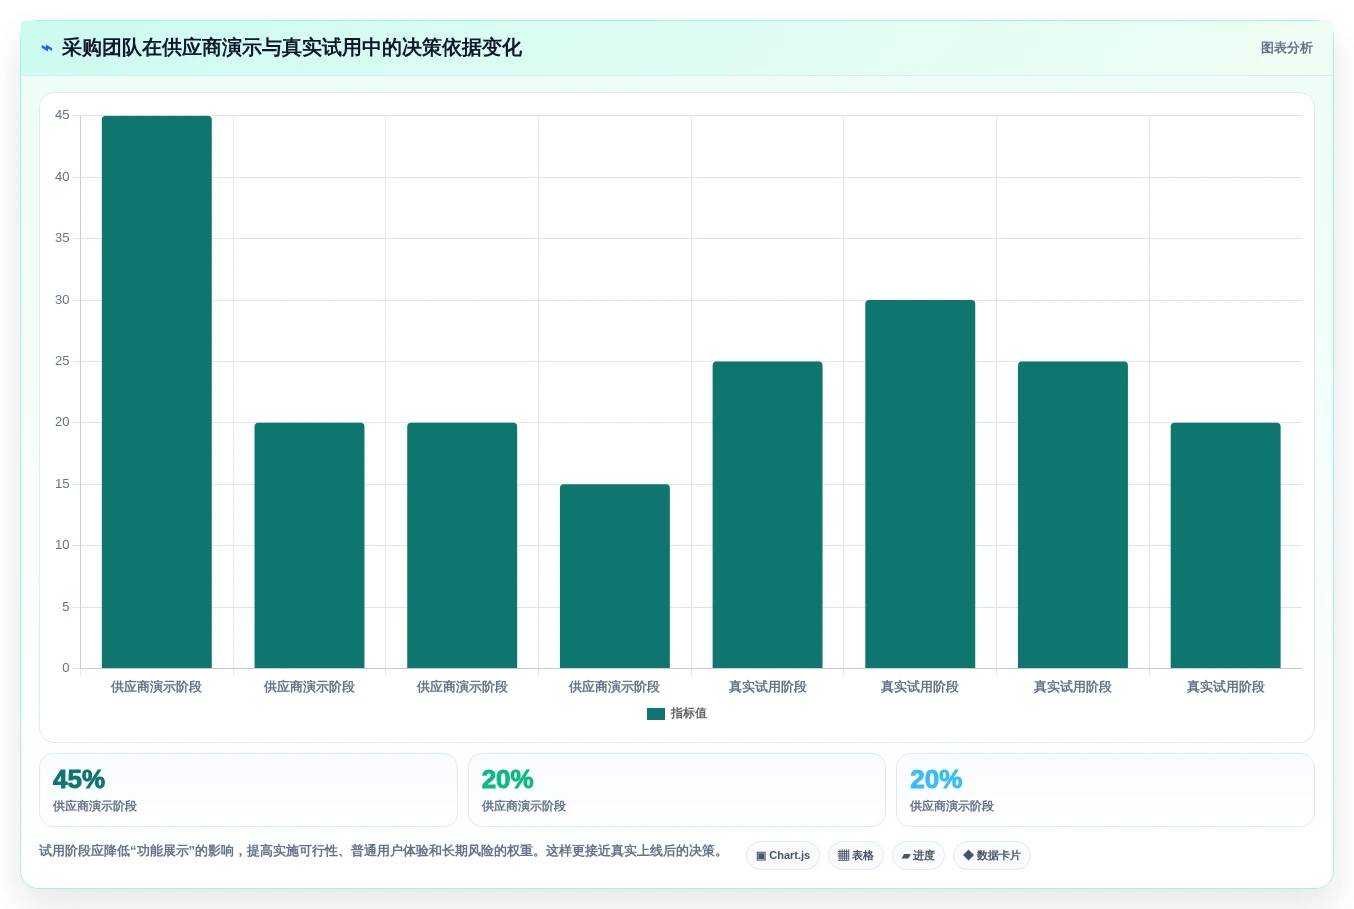This screenshot has height=909, width=1354.
Task: Click the chart title 采购团队在供应商演示与真实试用中的决策依据变化
Action: click(291, 48)
